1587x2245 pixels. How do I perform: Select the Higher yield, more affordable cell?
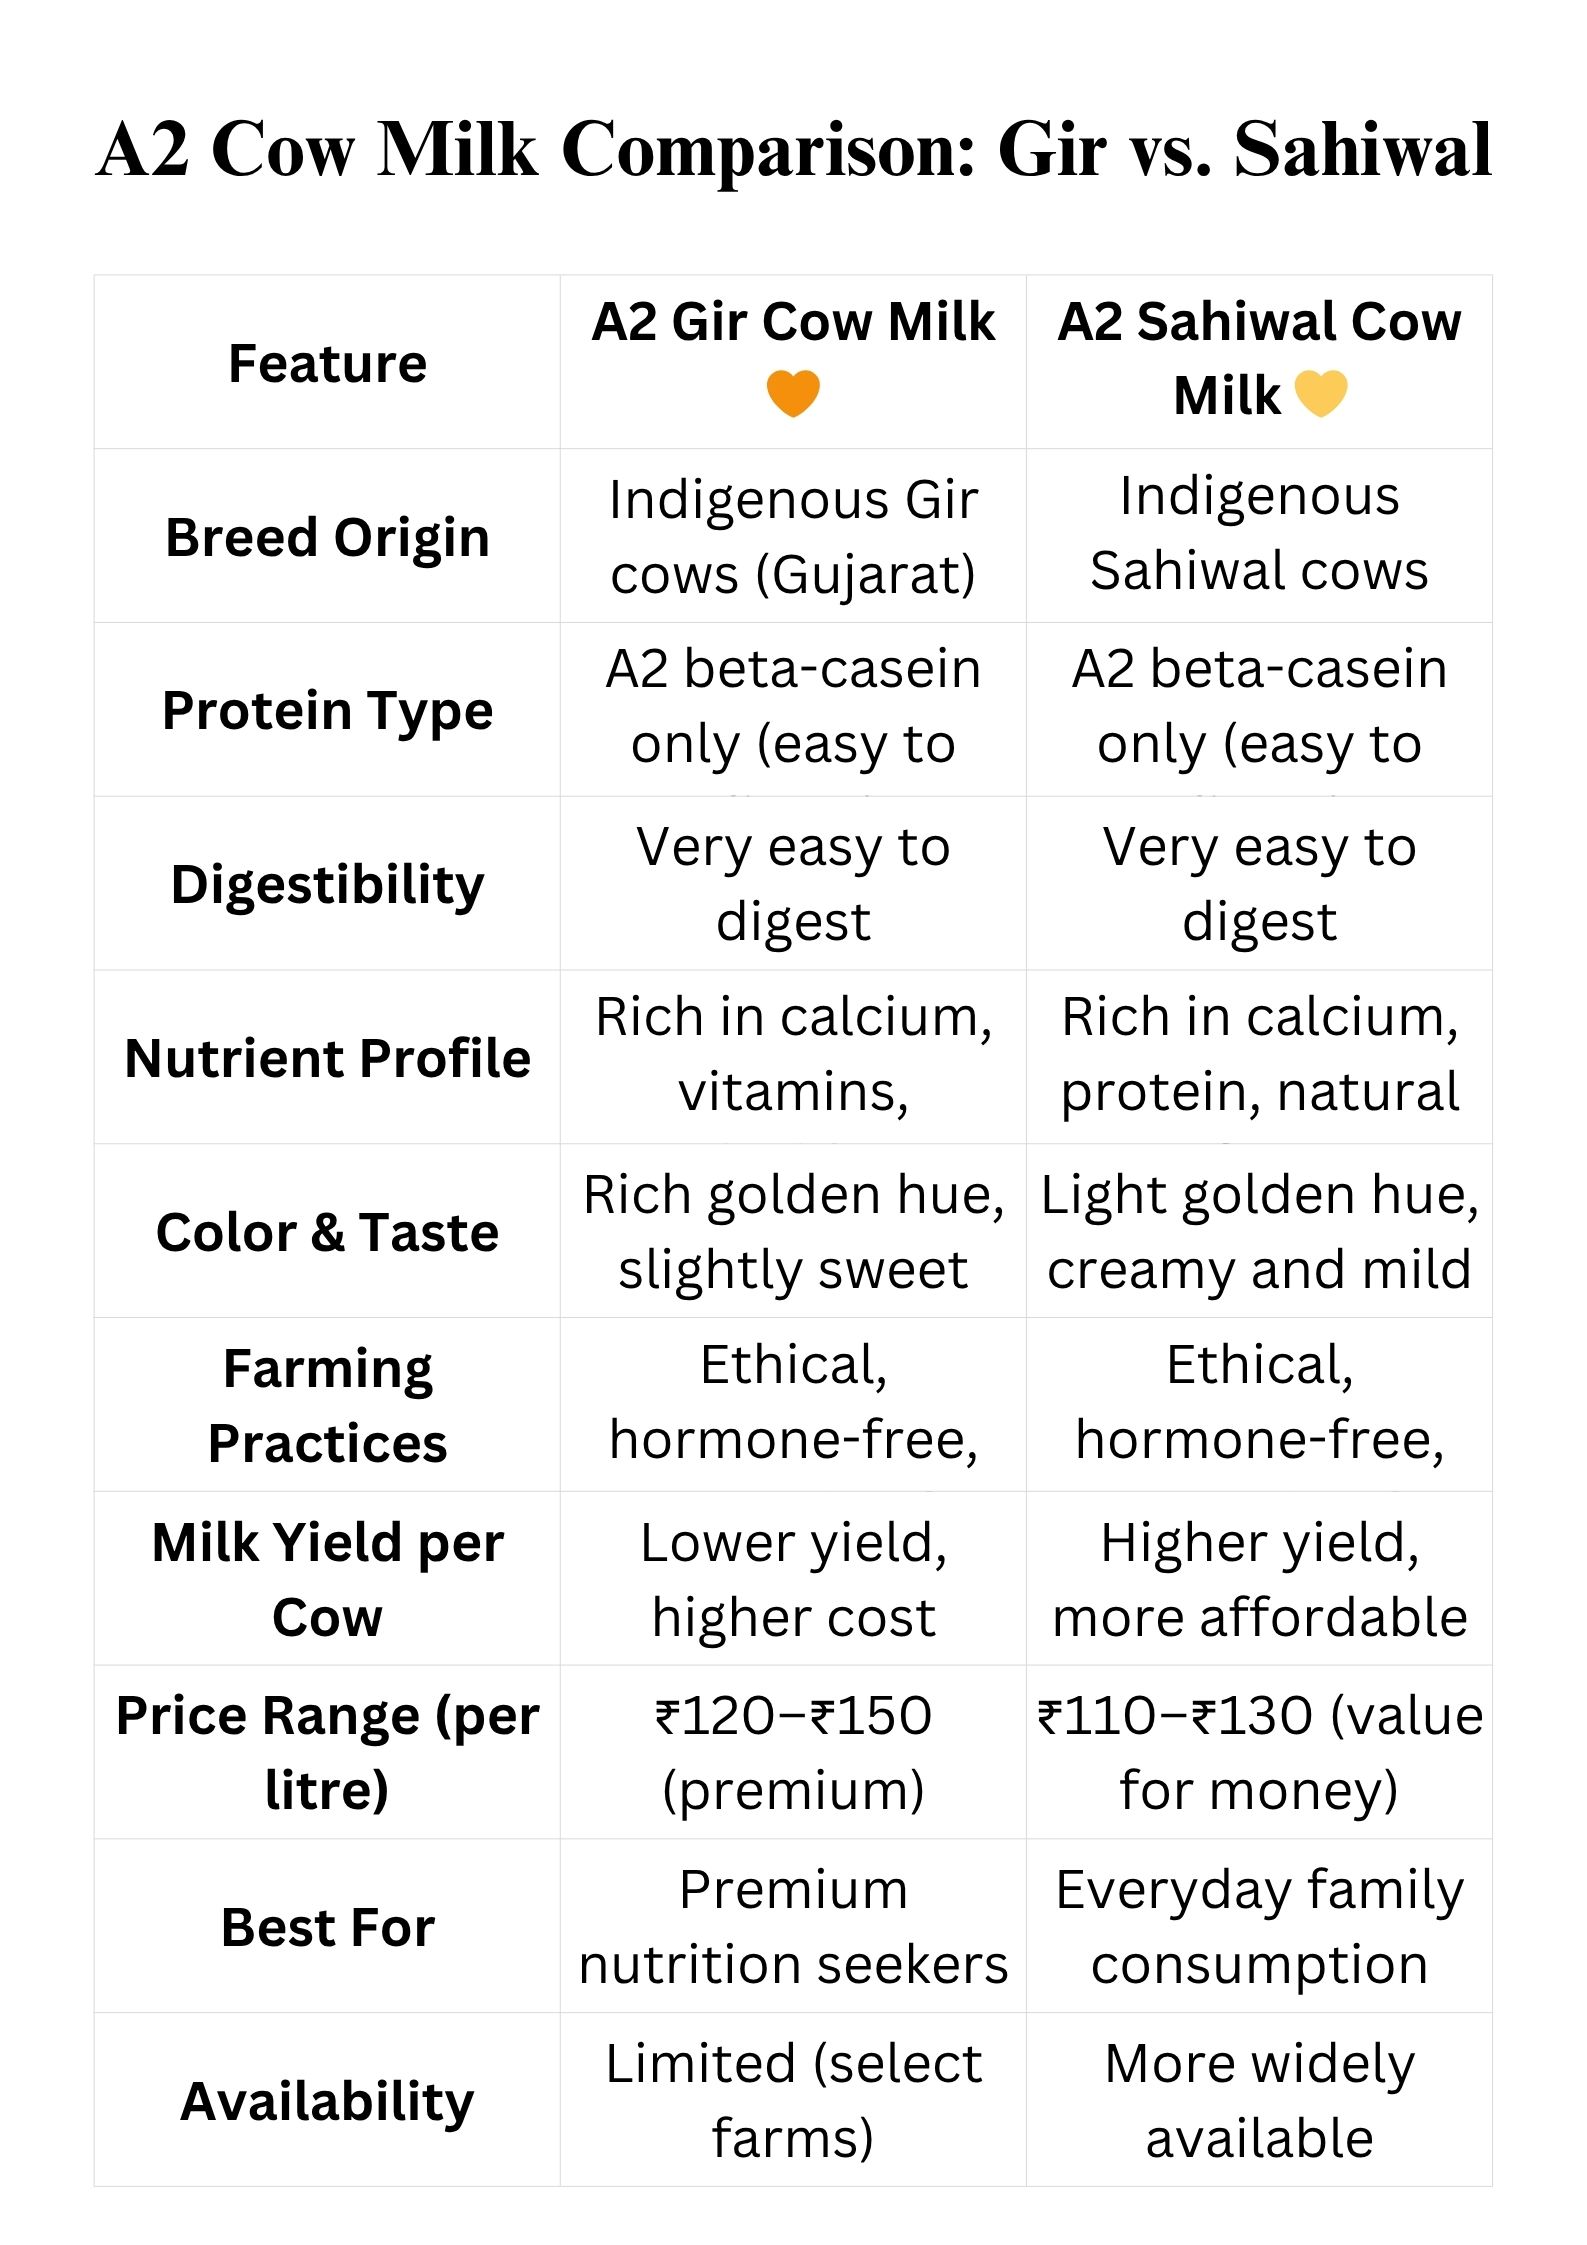(x=1259, y=1579)
